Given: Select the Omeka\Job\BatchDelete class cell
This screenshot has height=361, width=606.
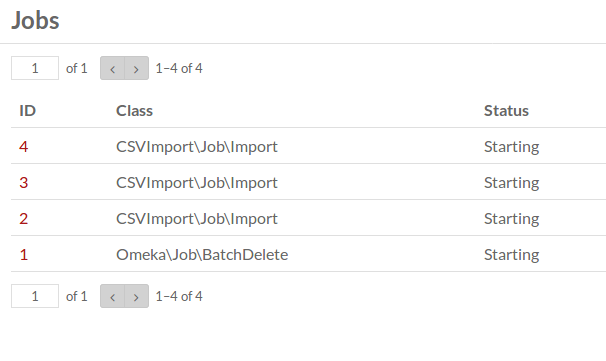Looking at the screenshot, I should [202, 255].
